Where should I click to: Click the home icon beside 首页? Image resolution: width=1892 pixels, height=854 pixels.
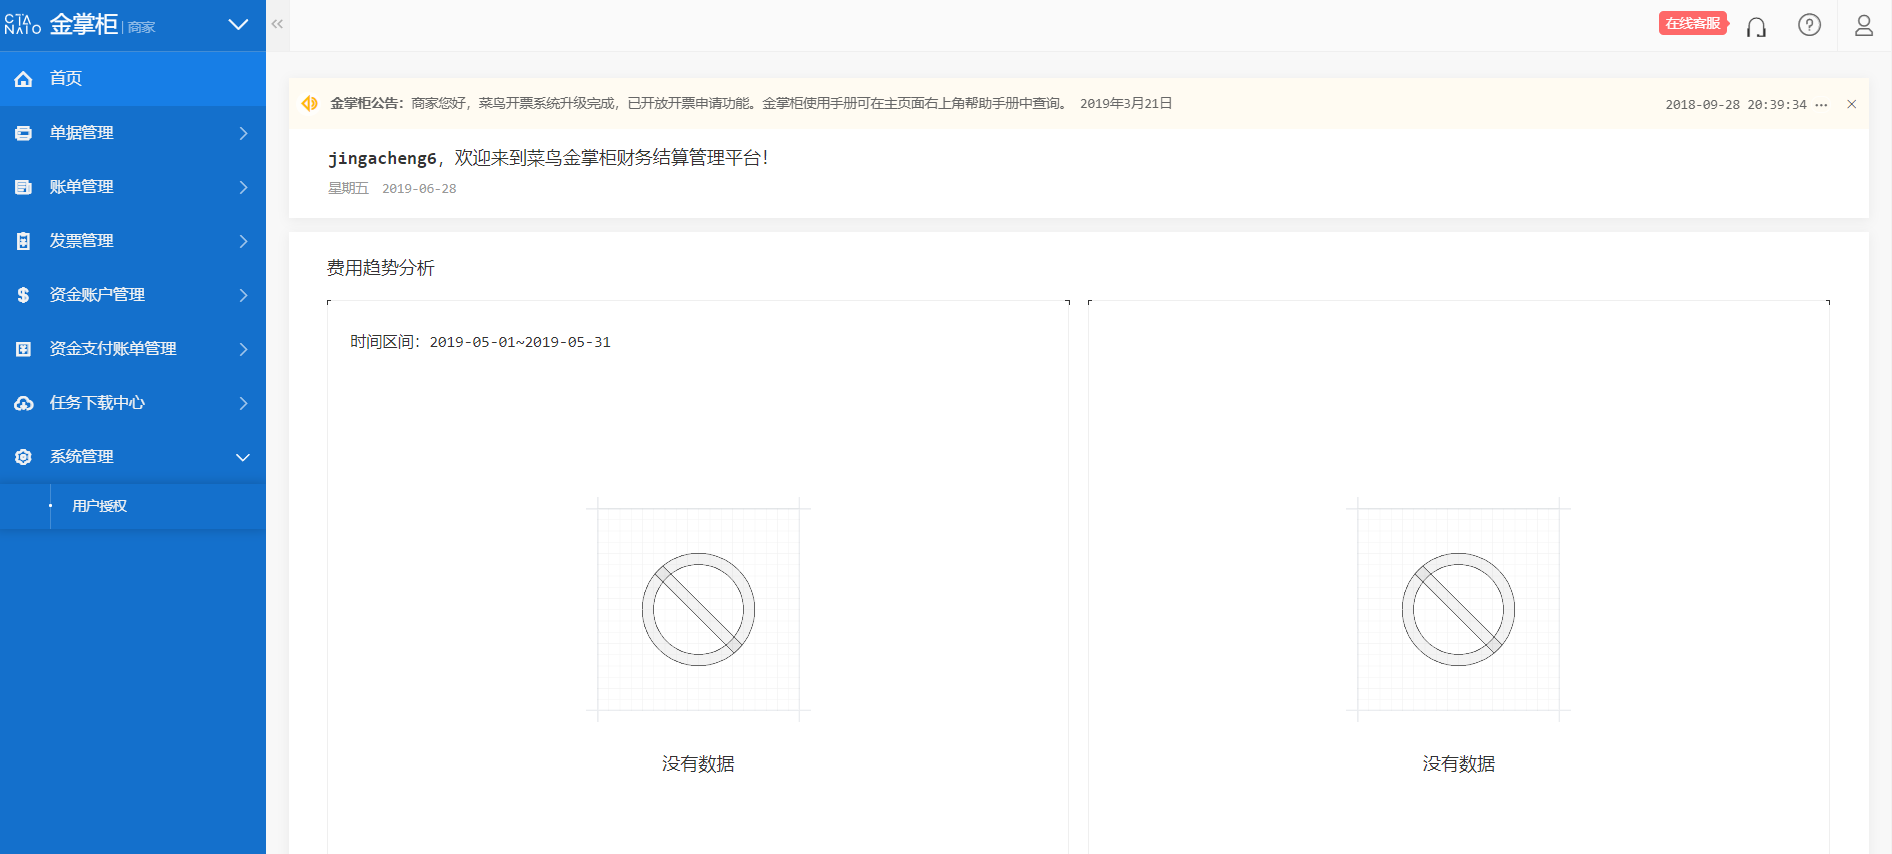[24, 79]
